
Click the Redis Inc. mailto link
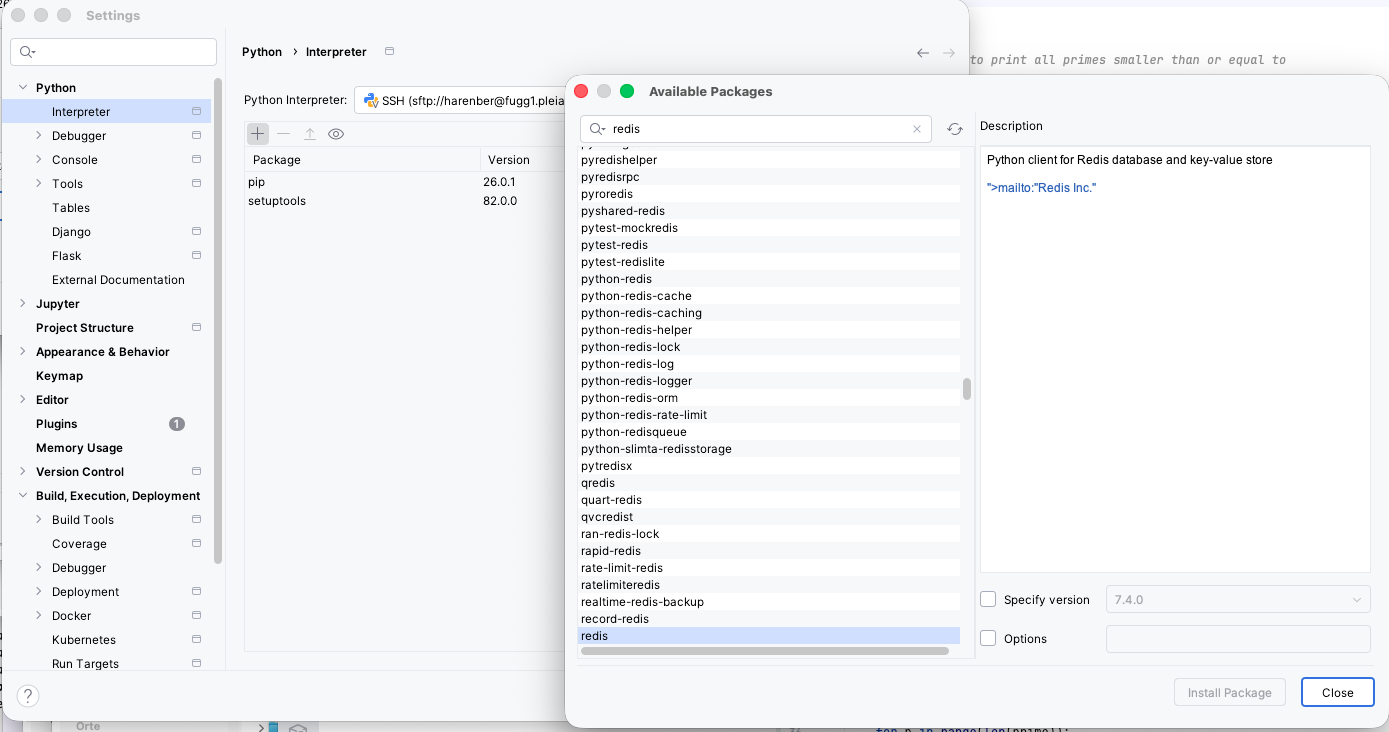click(x=1041, y=188)
